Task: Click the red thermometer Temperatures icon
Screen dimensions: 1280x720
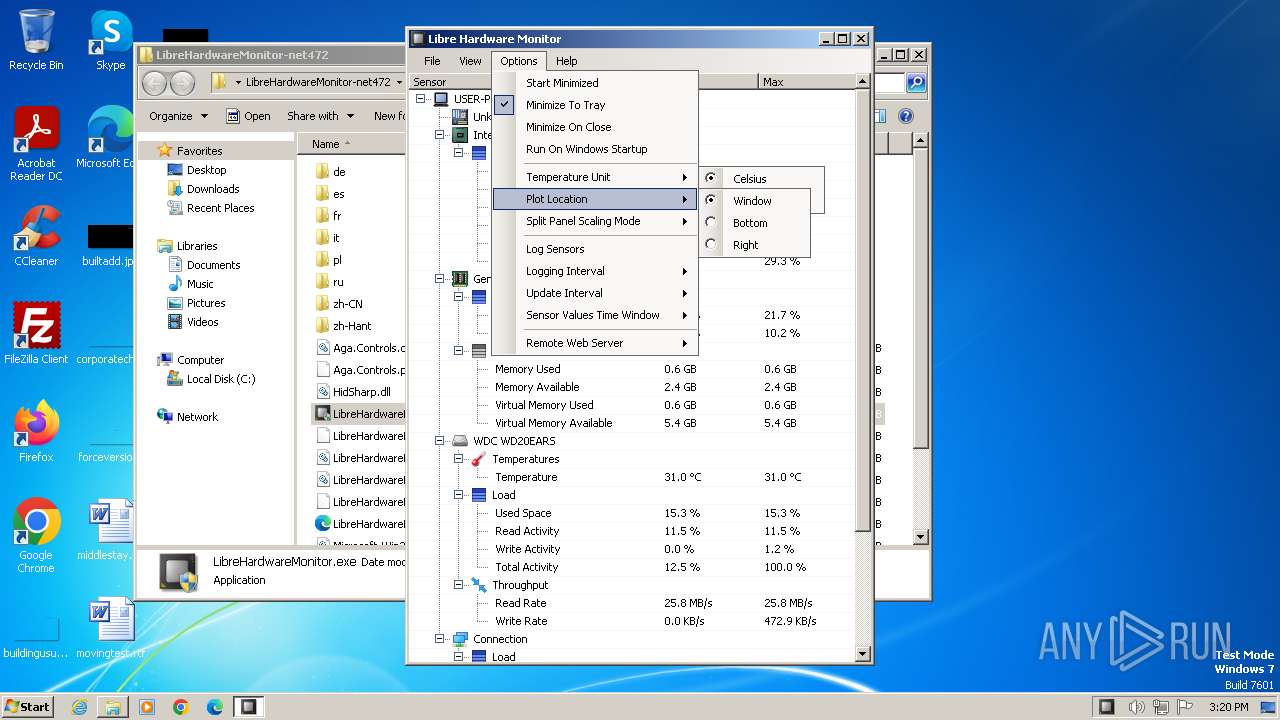Action: [479, 459]
